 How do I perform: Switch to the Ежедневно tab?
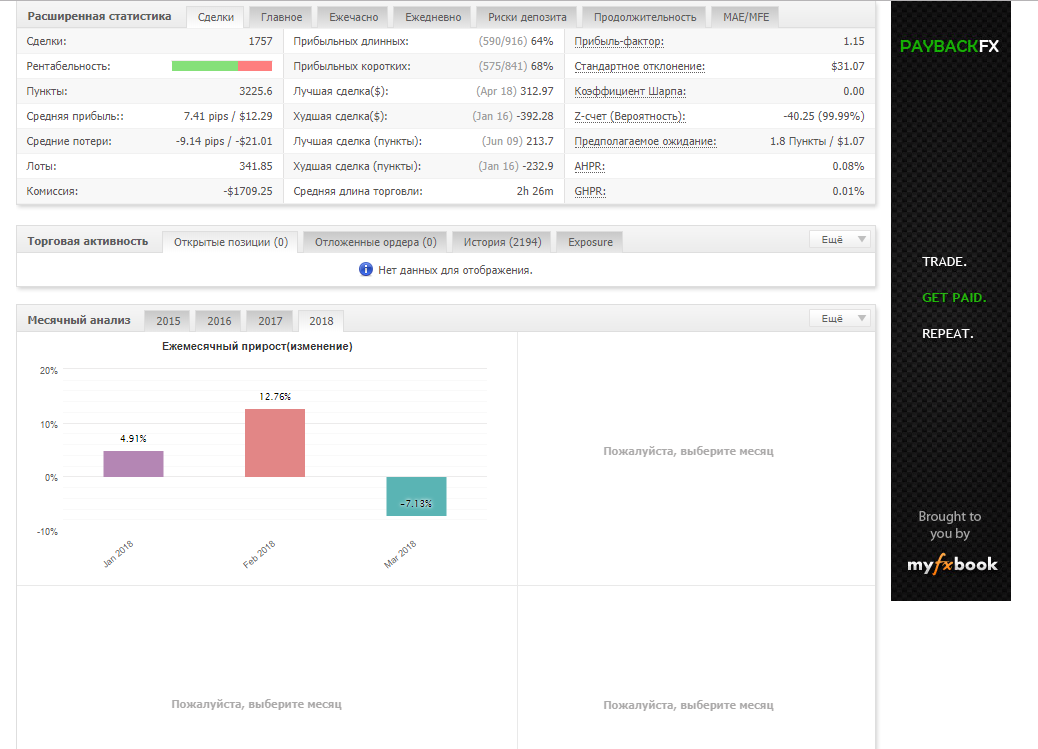[433, 17]
